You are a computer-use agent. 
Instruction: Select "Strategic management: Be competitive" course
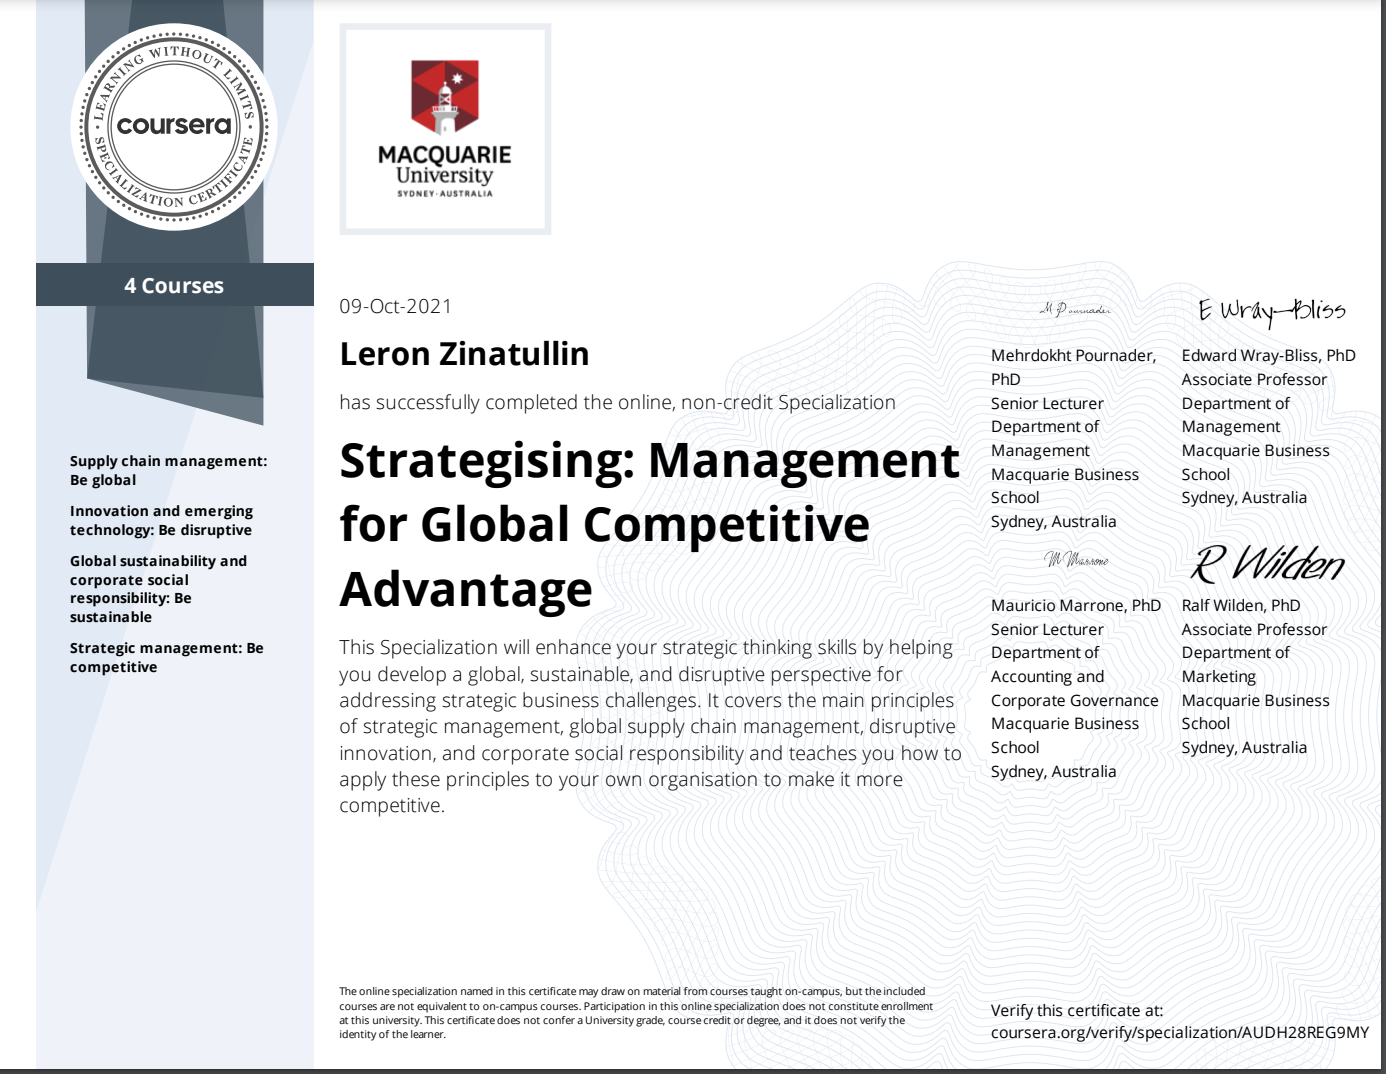pyautogui.click(x=166, y=657)
